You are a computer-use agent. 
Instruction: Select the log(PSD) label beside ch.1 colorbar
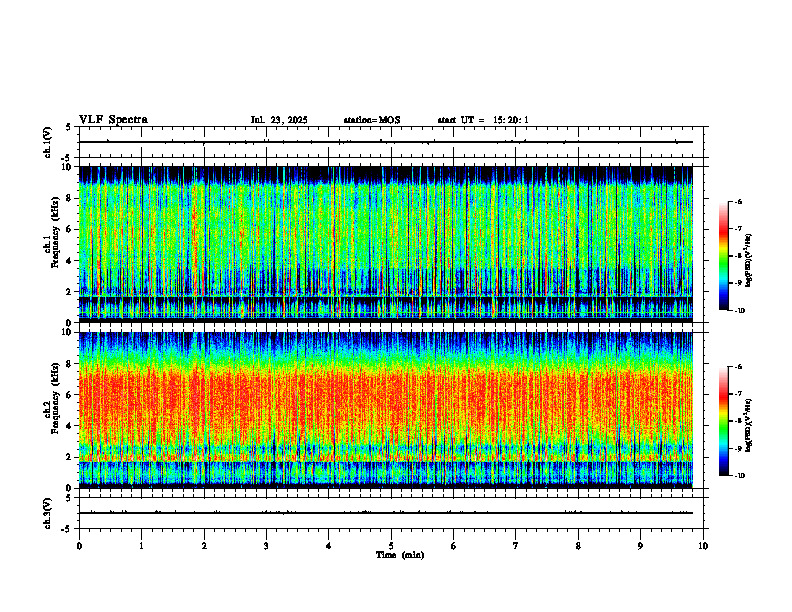click(749, 261)
